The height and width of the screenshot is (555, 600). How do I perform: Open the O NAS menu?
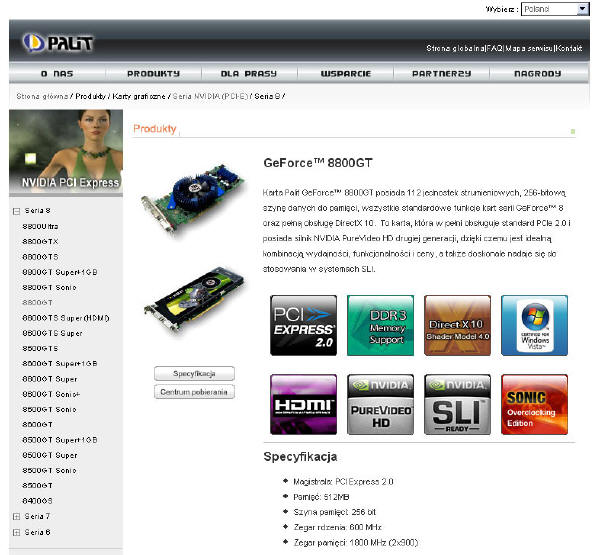[x=57, y=73]
